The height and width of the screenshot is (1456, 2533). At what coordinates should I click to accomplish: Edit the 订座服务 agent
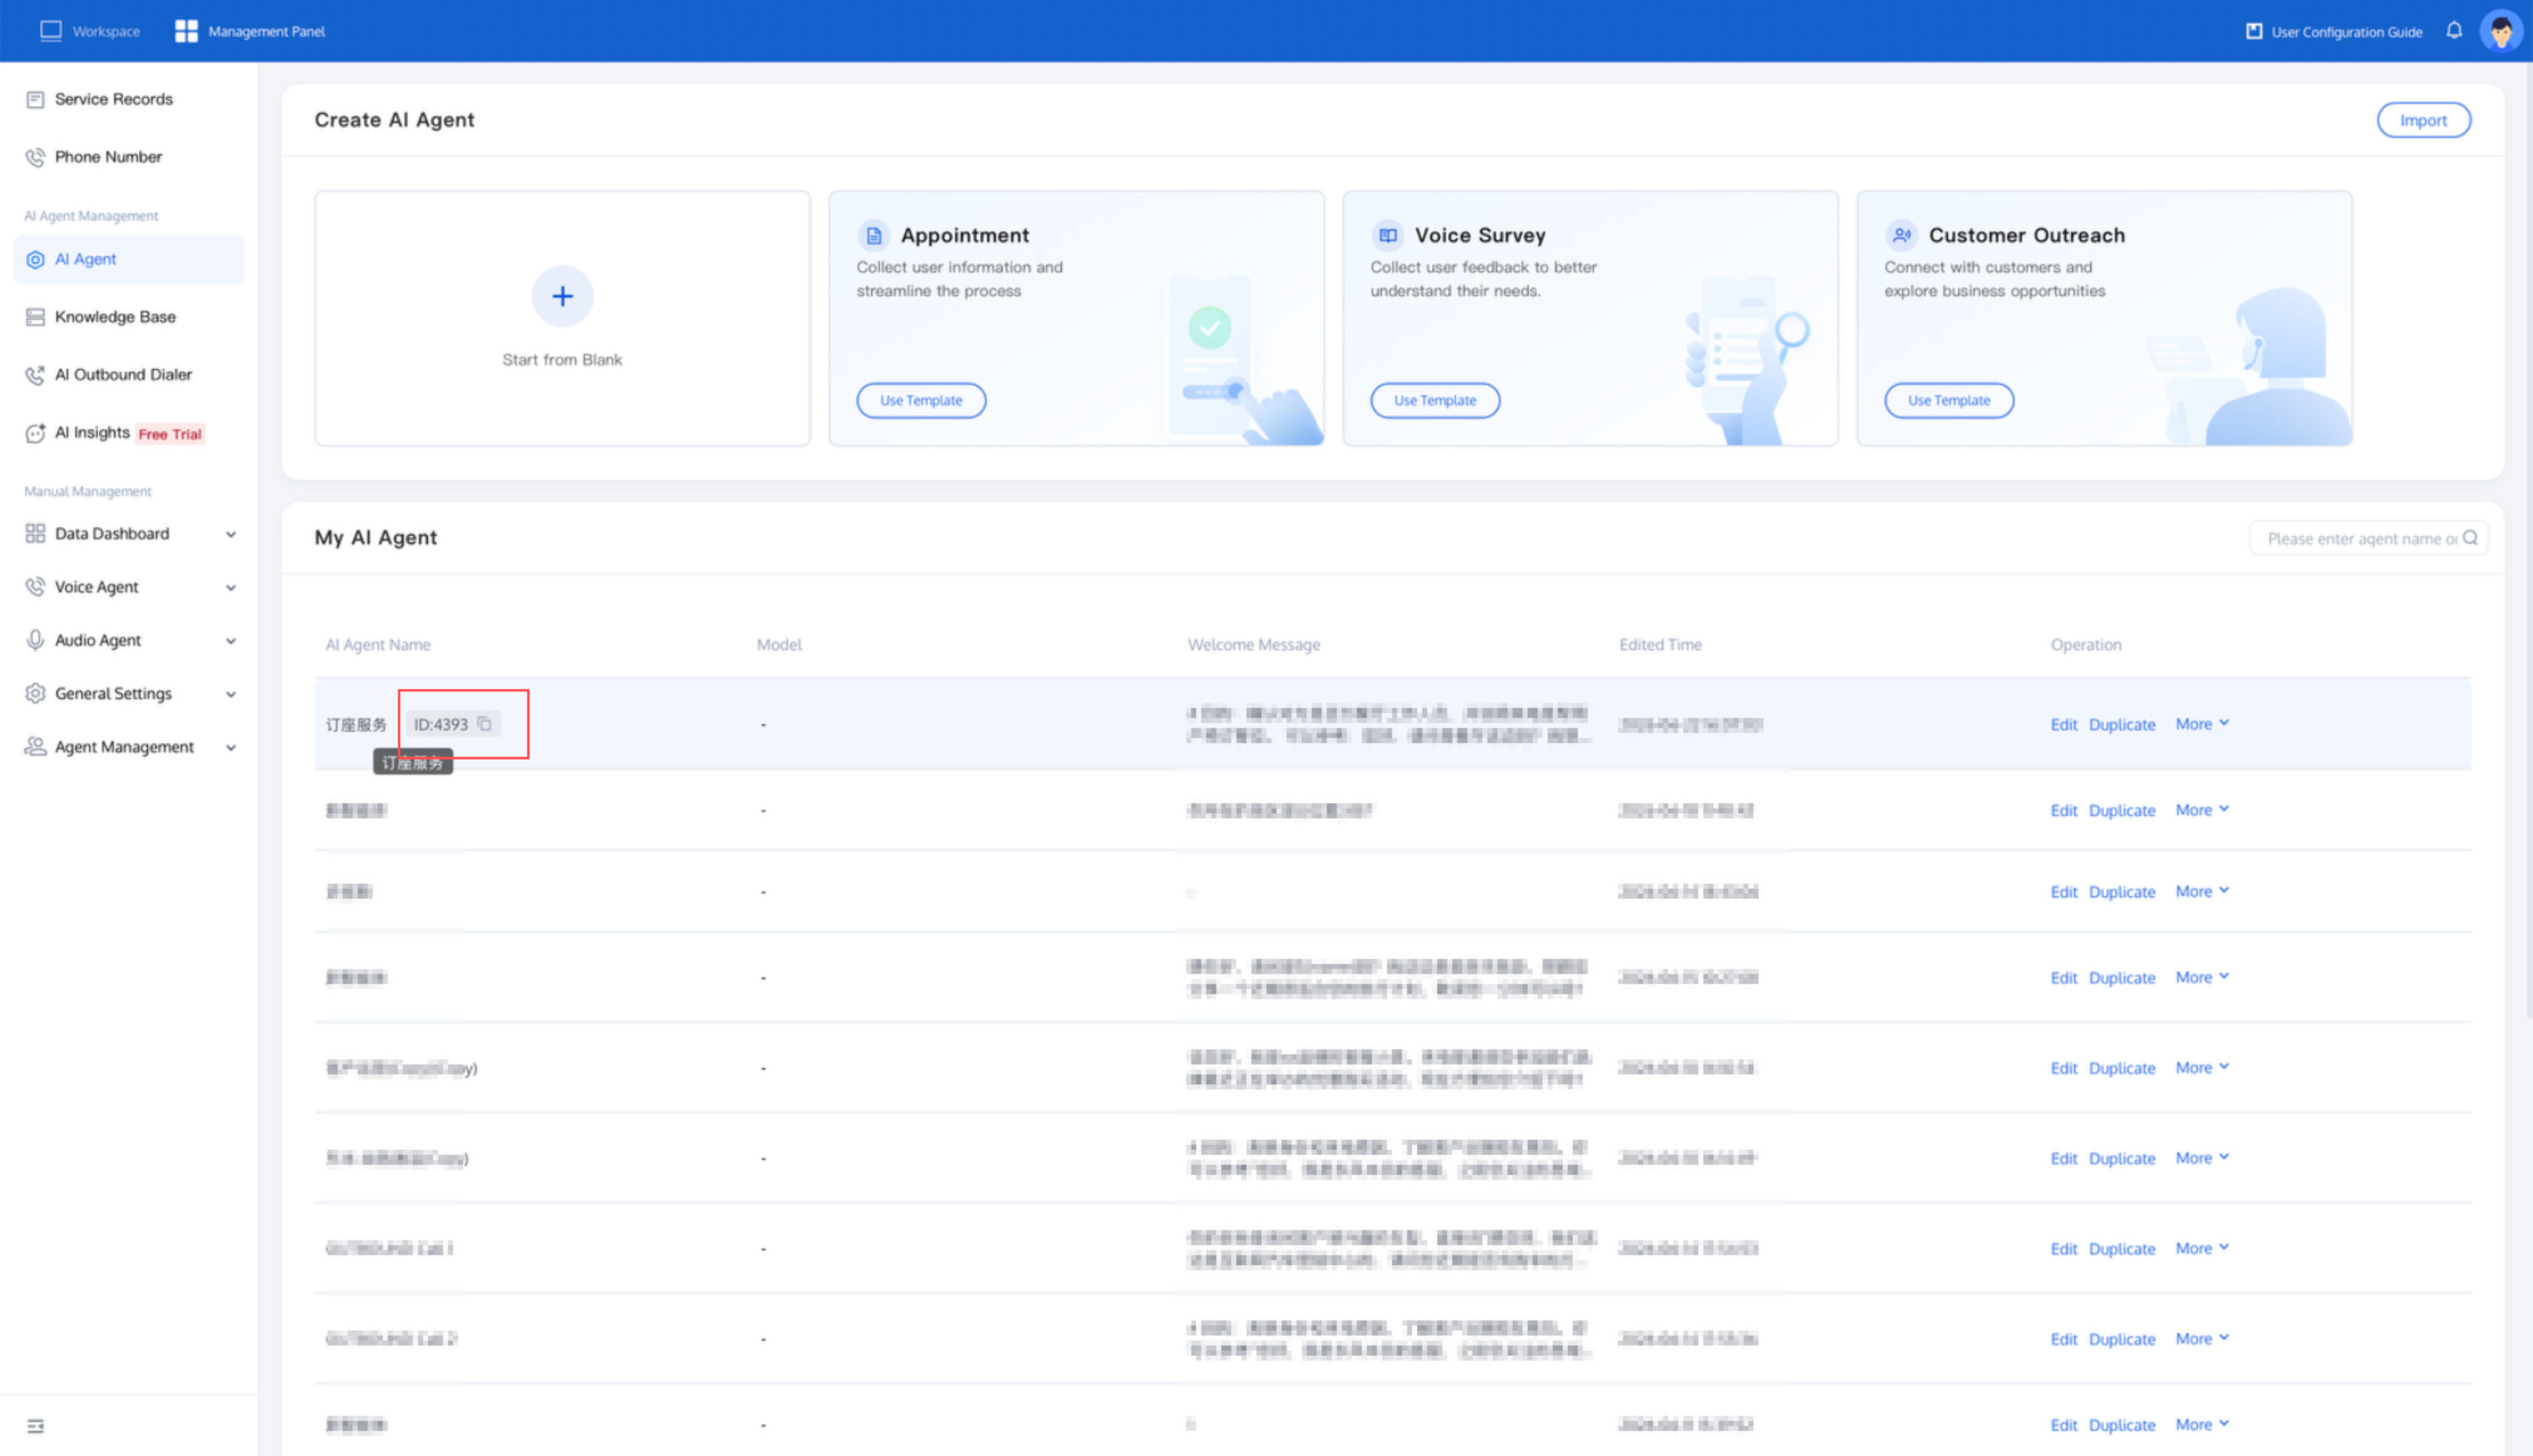(2064, 725)
